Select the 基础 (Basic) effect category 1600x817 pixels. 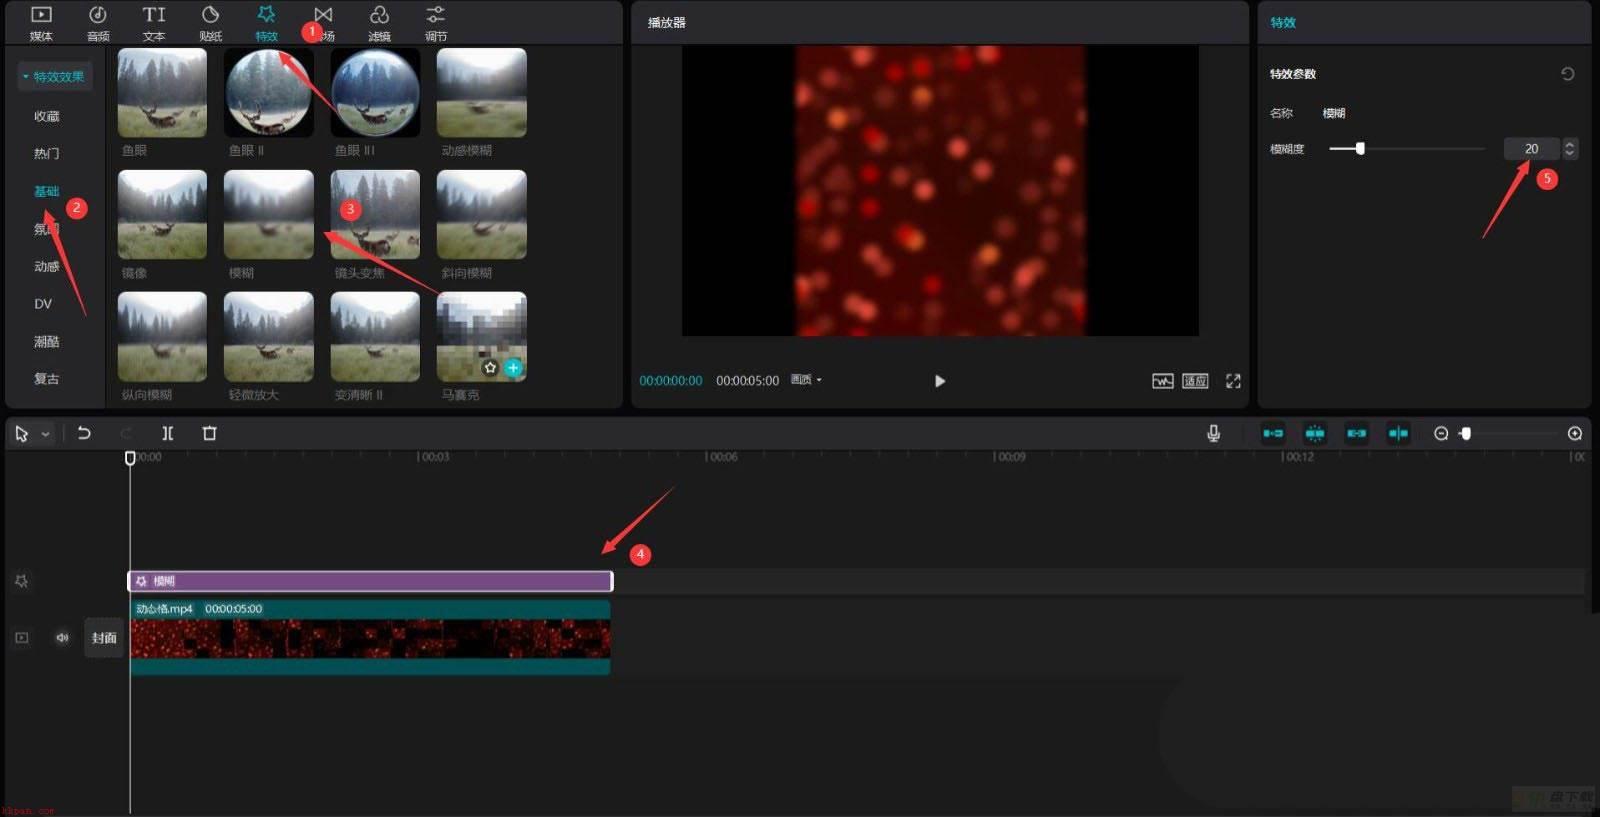pyautogui.click(x=46, y=191)
